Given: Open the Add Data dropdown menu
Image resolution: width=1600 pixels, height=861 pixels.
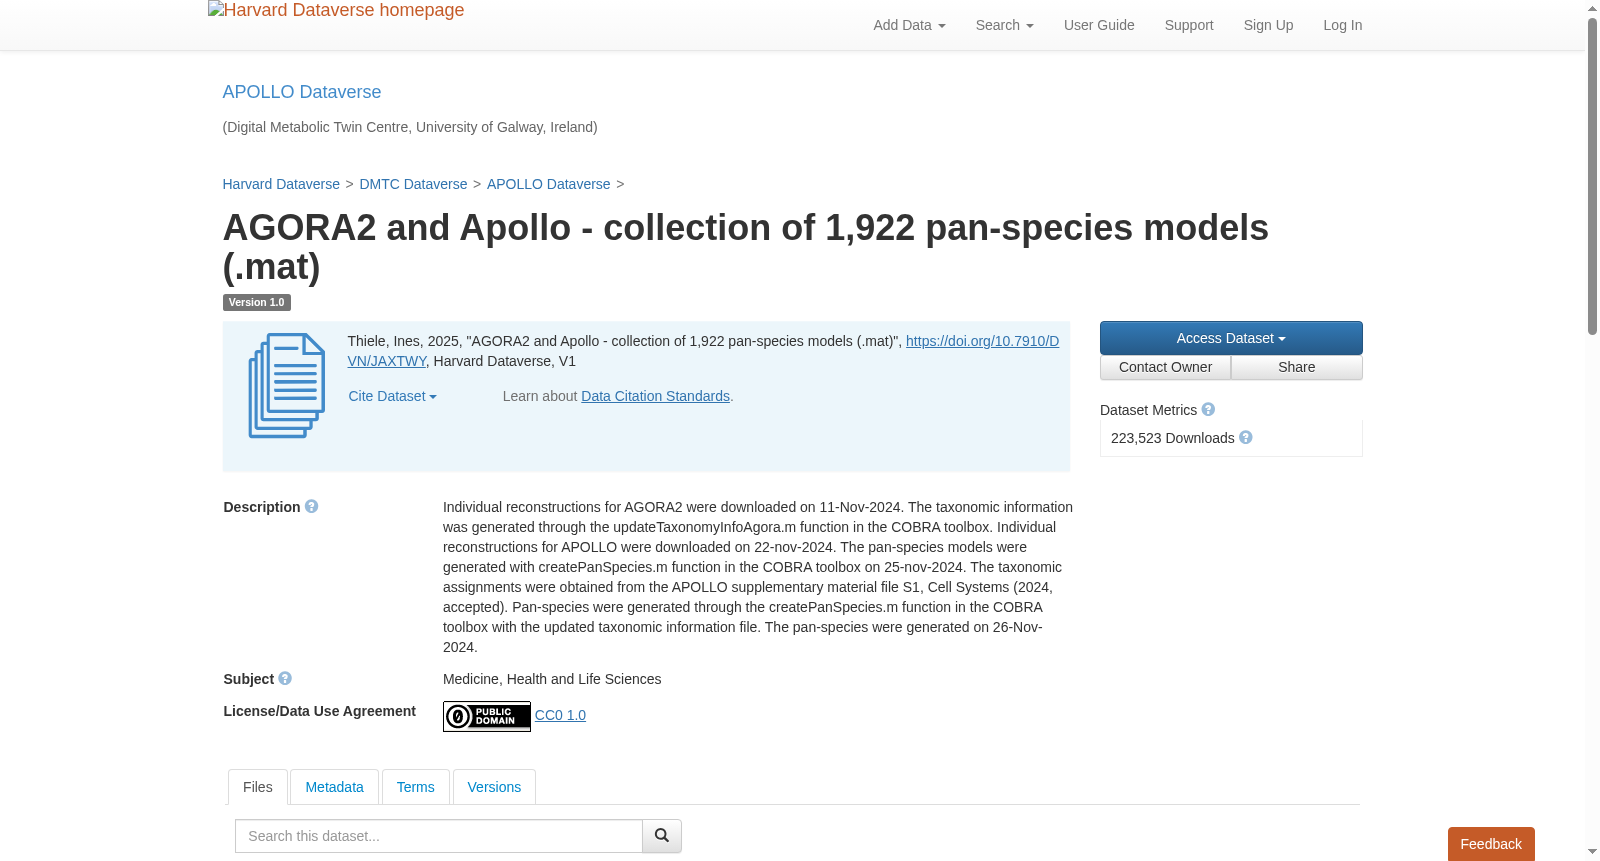Looking at the screenshot, I should pos(909,25).
